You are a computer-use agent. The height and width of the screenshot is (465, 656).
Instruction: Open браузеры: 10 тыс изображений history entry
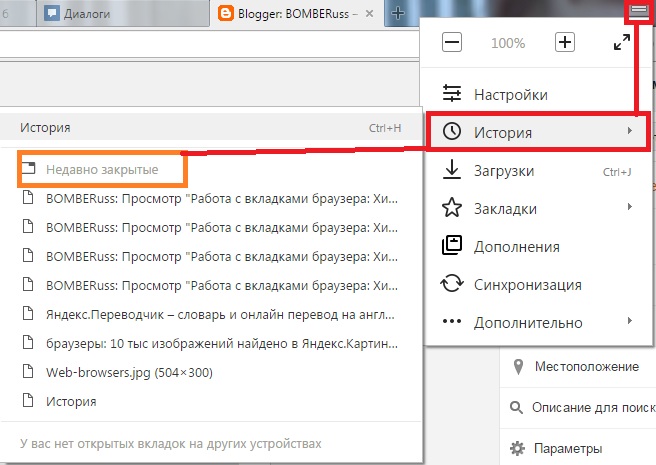(x=210, y=343)
